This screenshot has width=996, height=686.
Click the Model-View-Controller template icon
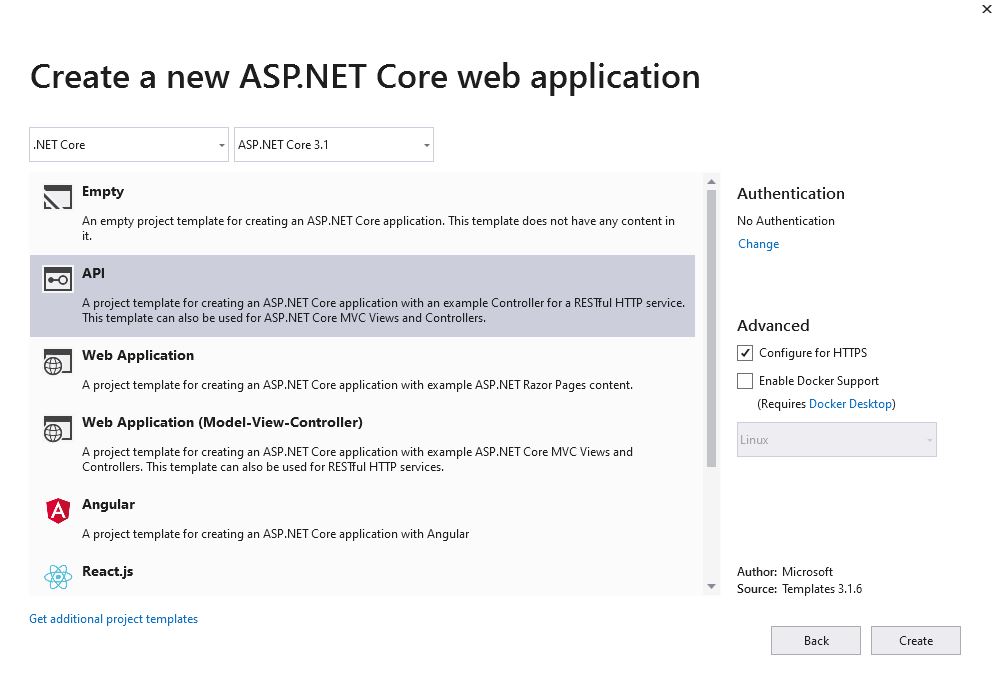tap(57, 428)
